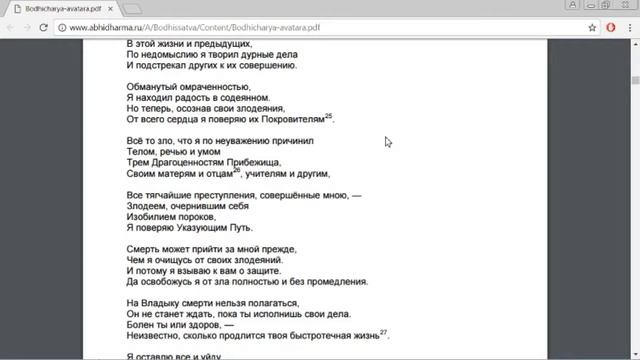This screenshot has height=360, width=640.
Task: Click footnote 27 after быстротечная жизнь
Action: [x=383, y=333]
